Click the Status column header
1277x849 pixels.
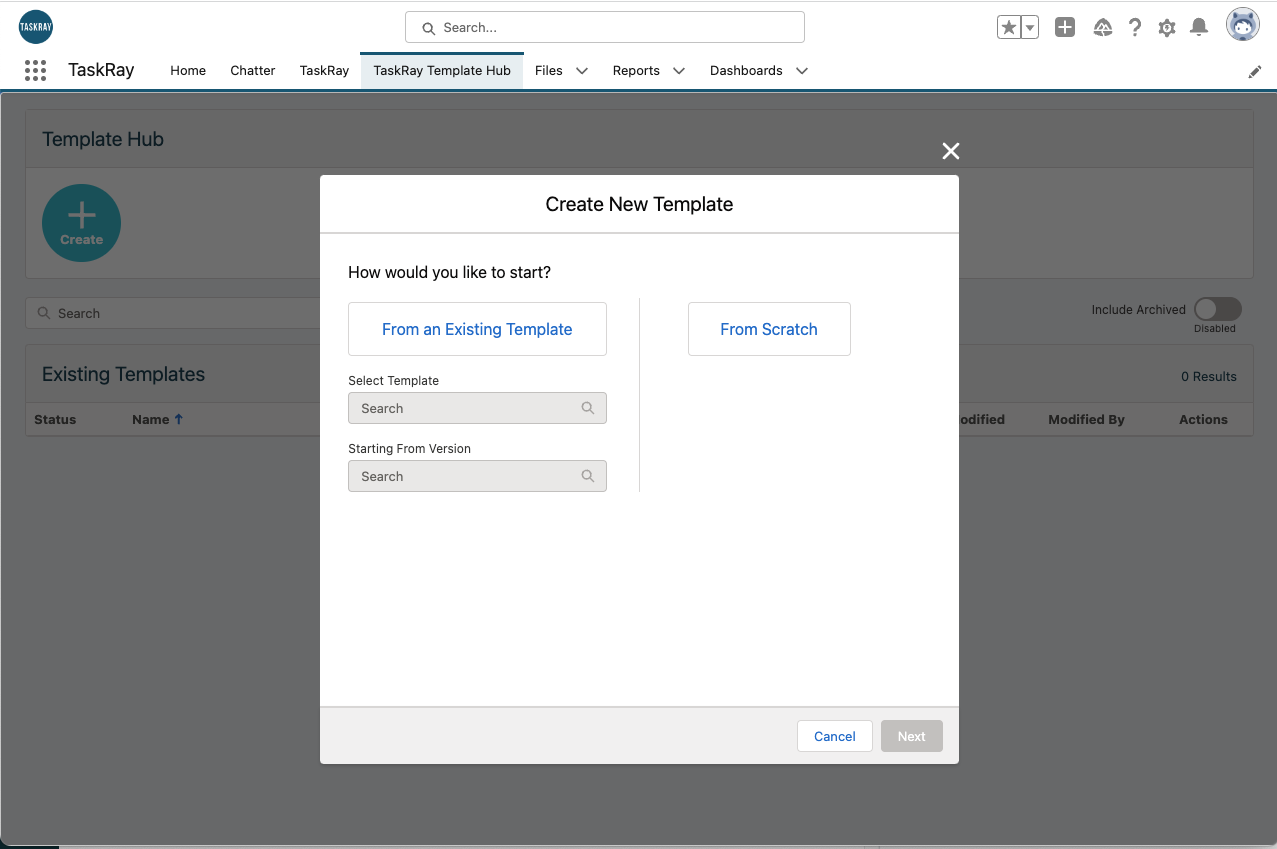55,420
